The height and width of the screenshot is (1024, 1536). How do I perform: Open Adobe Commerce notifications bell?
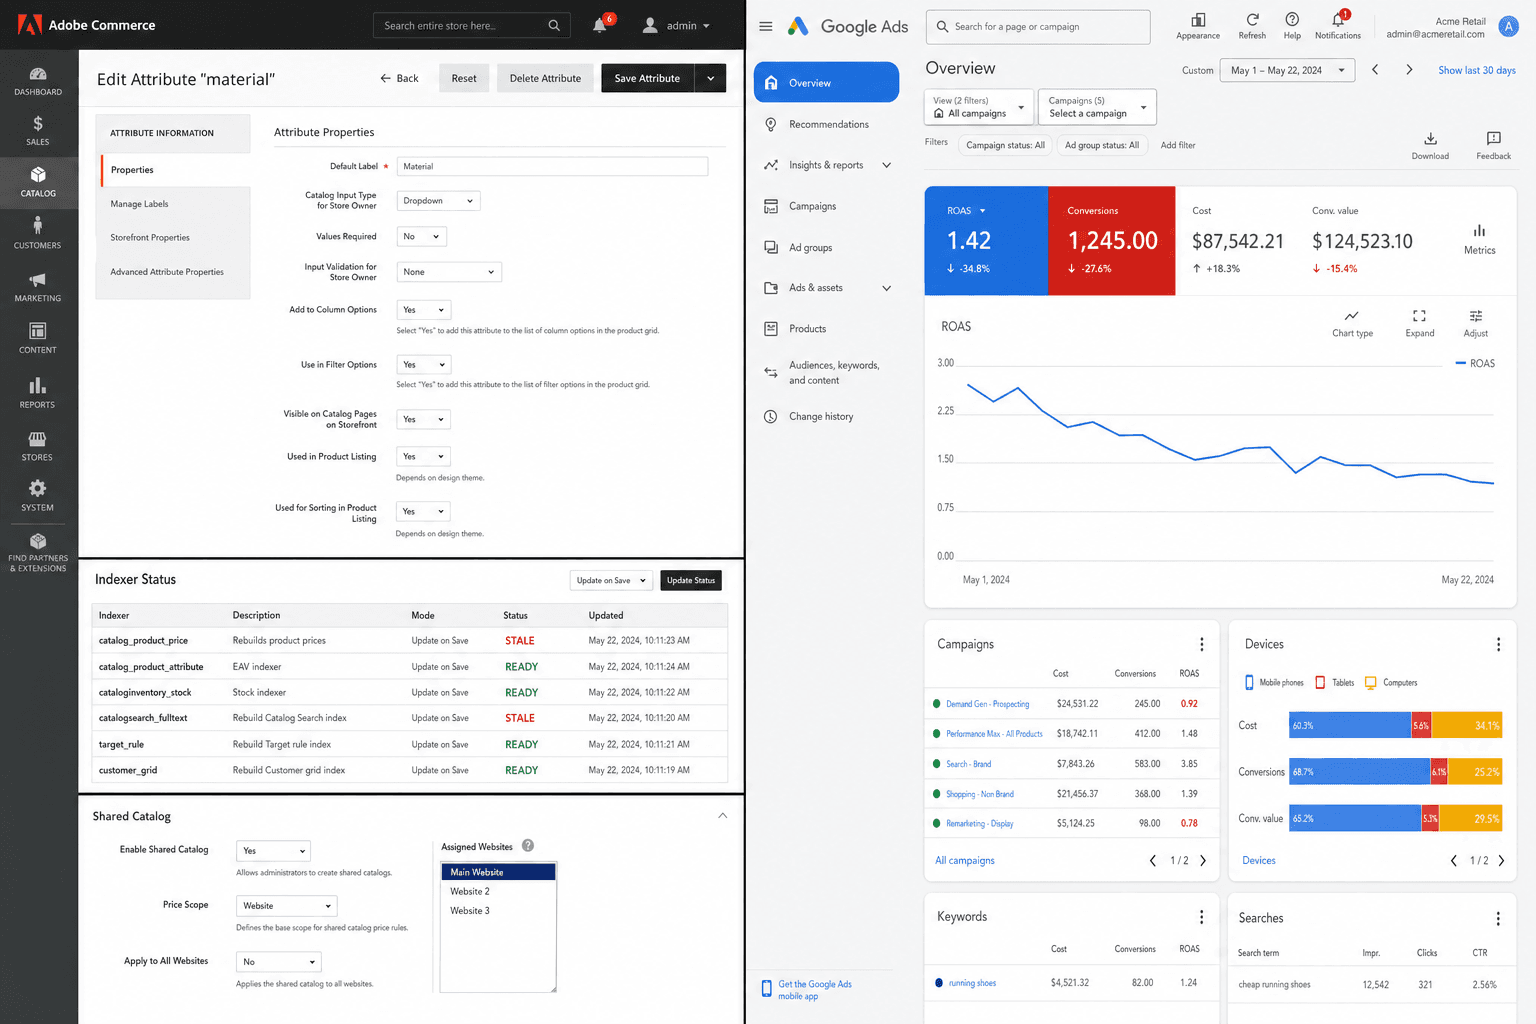[600, 25]
